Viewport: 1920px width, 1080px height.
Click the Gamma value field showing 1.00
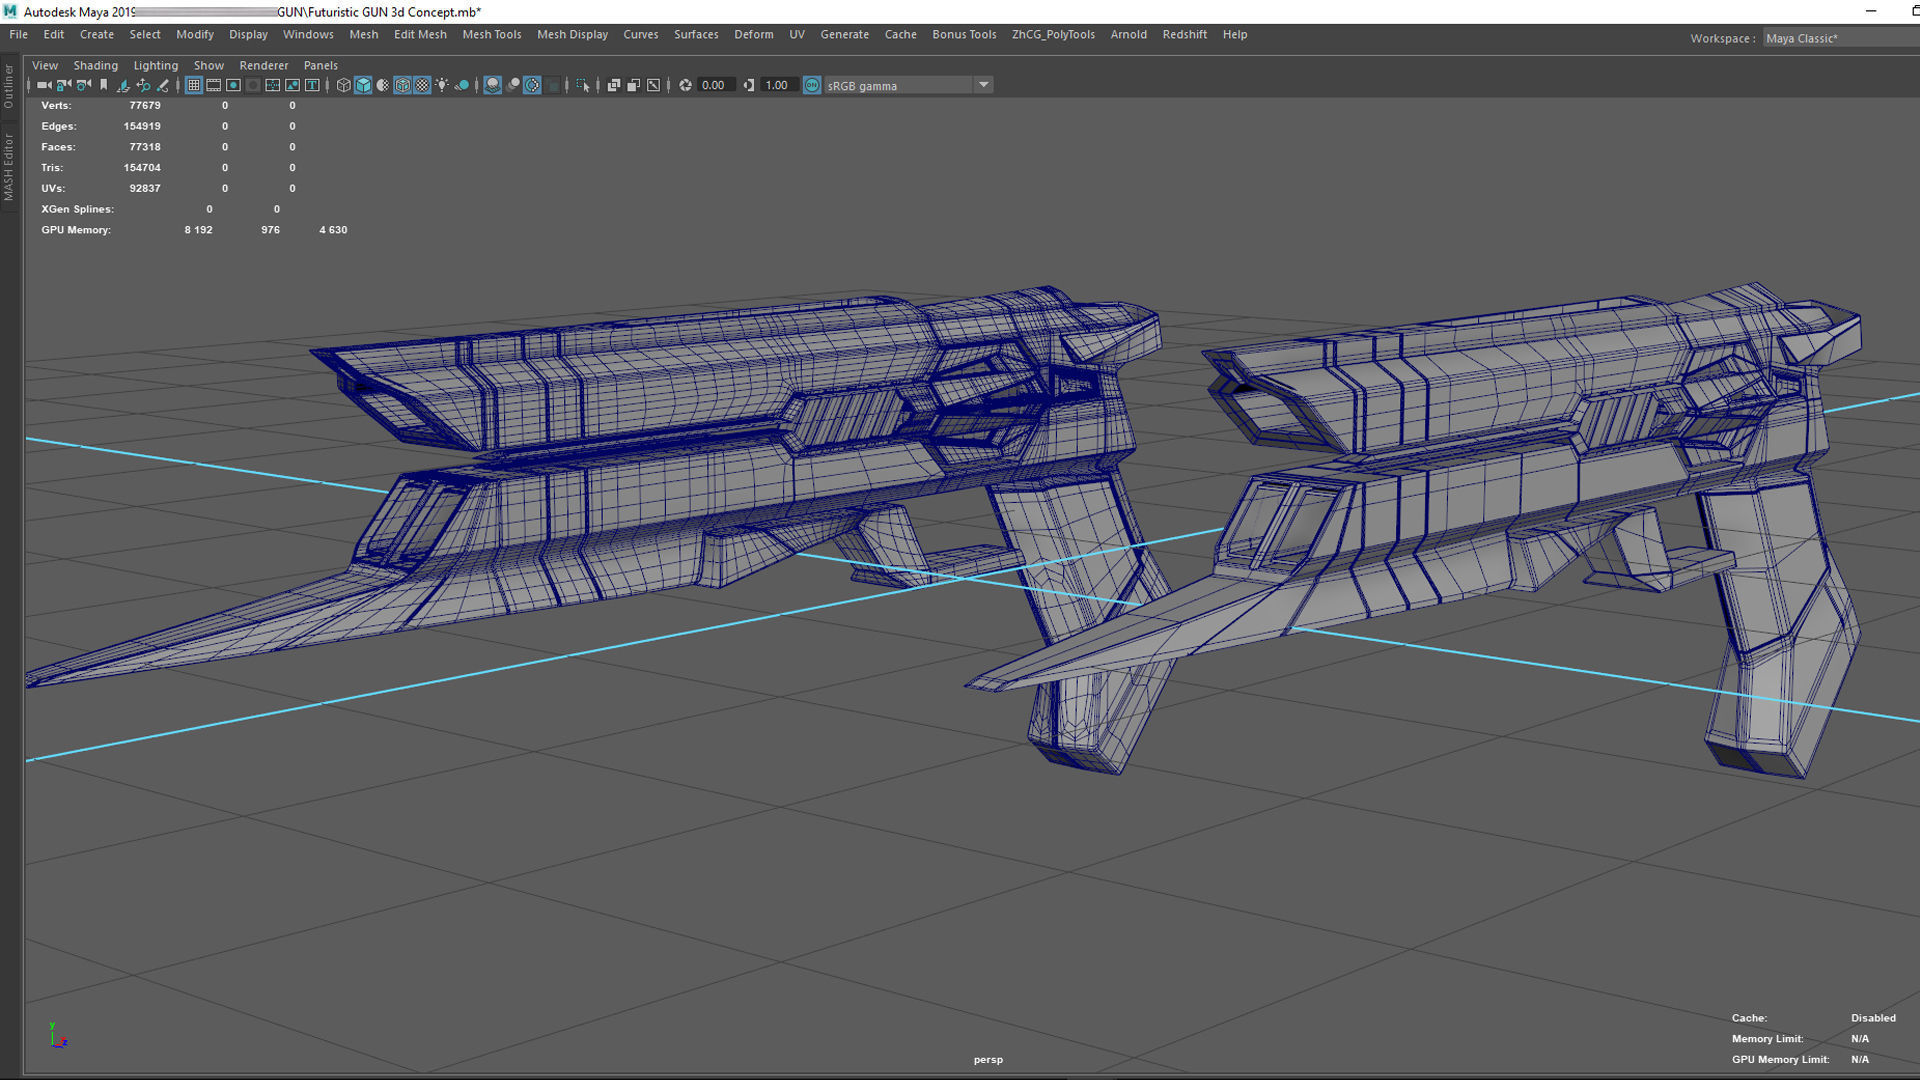[778, 85]
